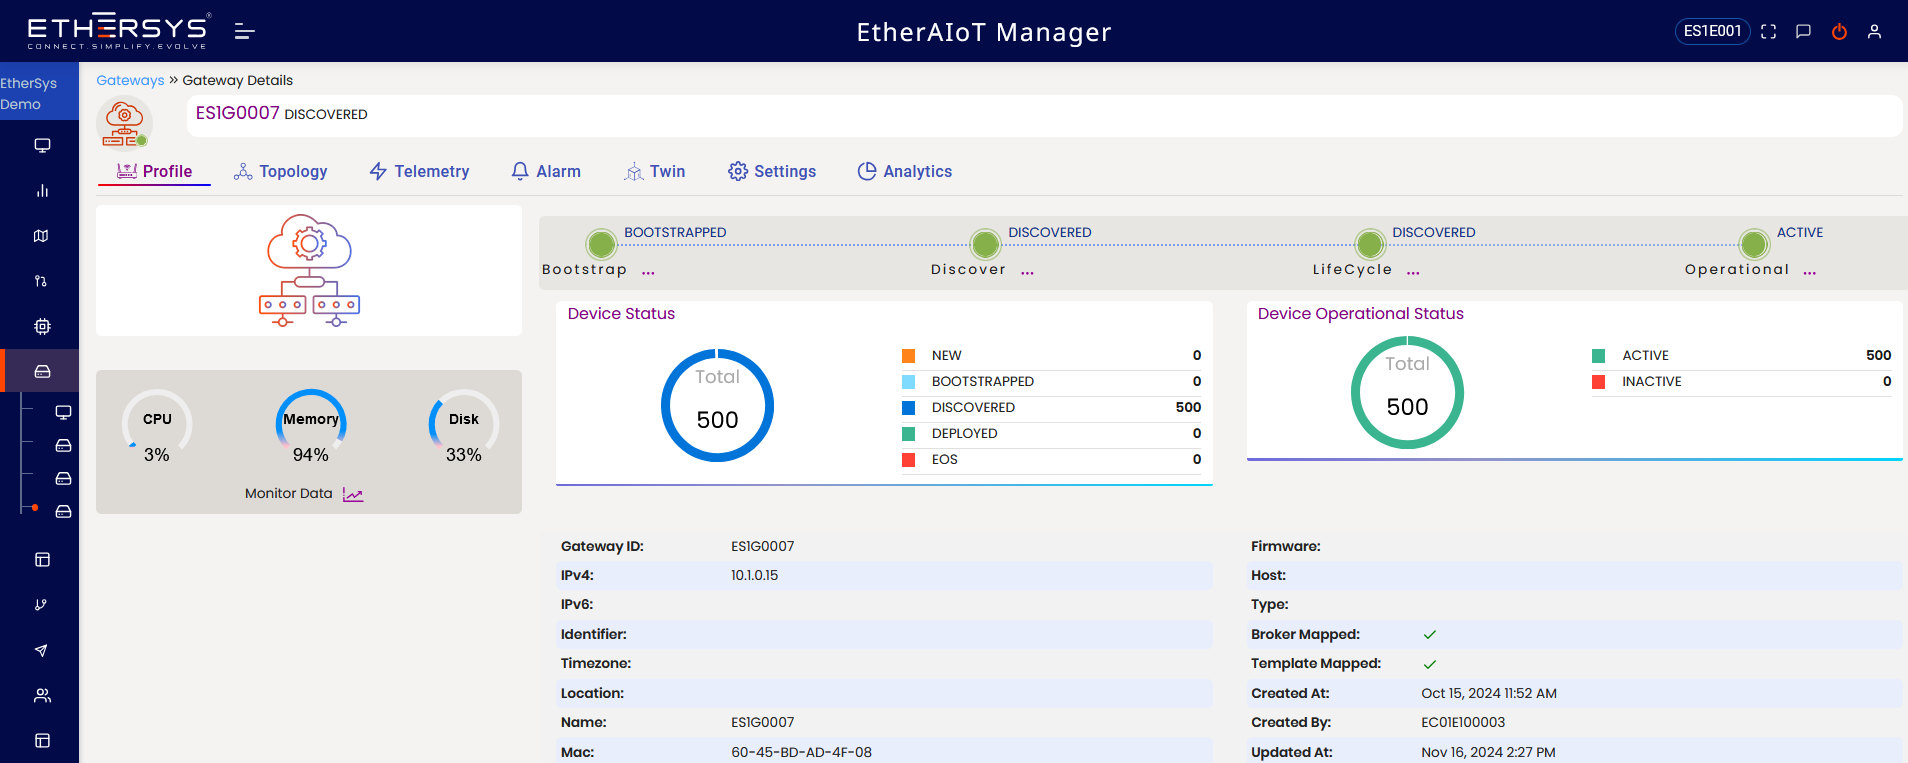Click the red INACTIVE legend swatch
Screen dimensions: 1908x763
tap(1598, 382)
